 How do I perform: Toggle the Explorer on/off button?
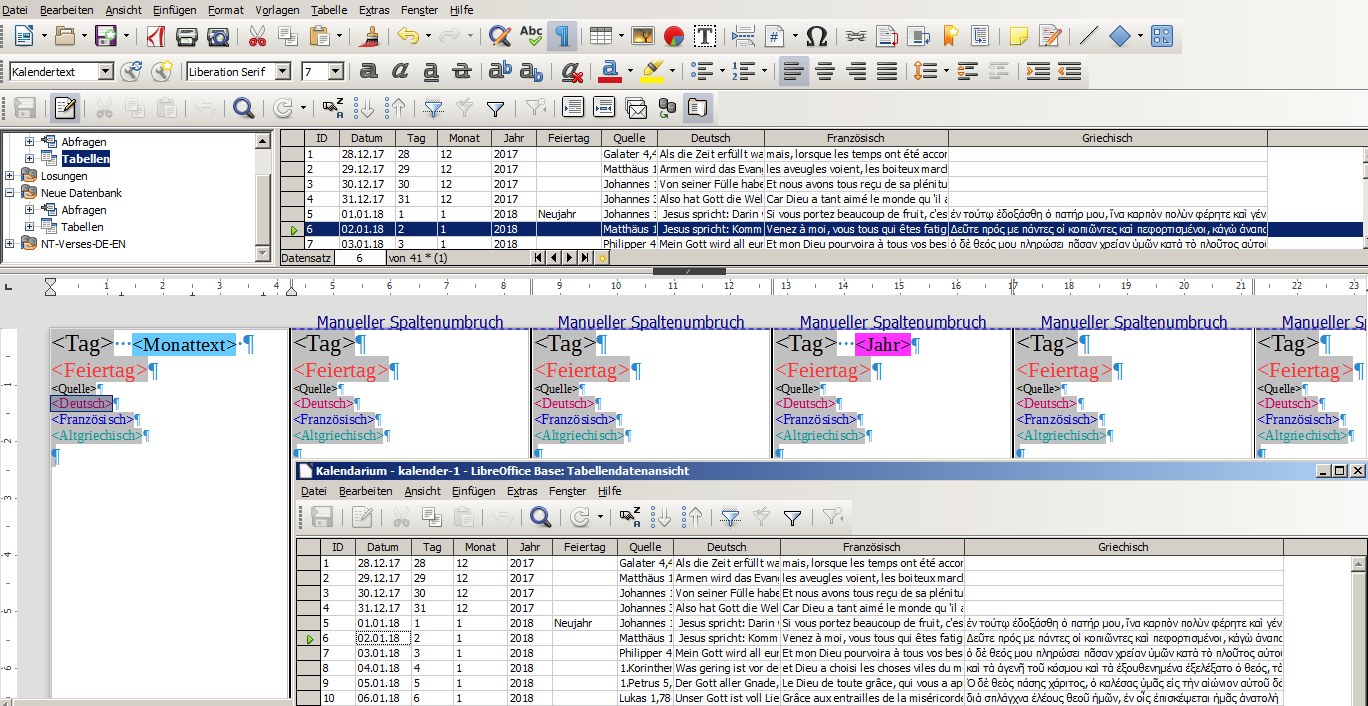[x=697, y=107]
